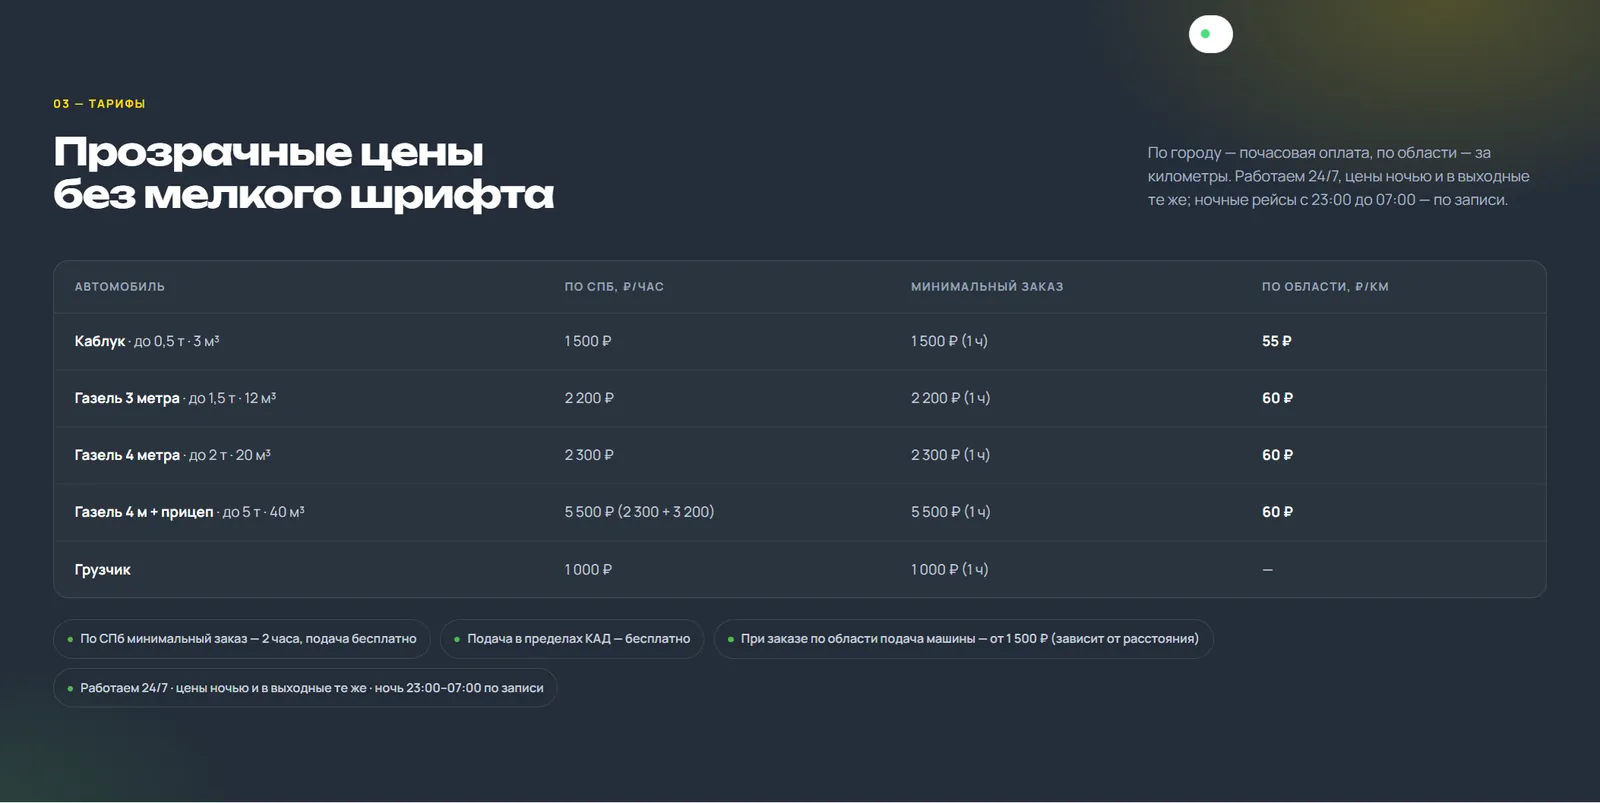Click the chip "Подача в пределах КАД — бесплатно"
Image resolution: width=1600 pixels, height=803 pixels.
[572, 639]
